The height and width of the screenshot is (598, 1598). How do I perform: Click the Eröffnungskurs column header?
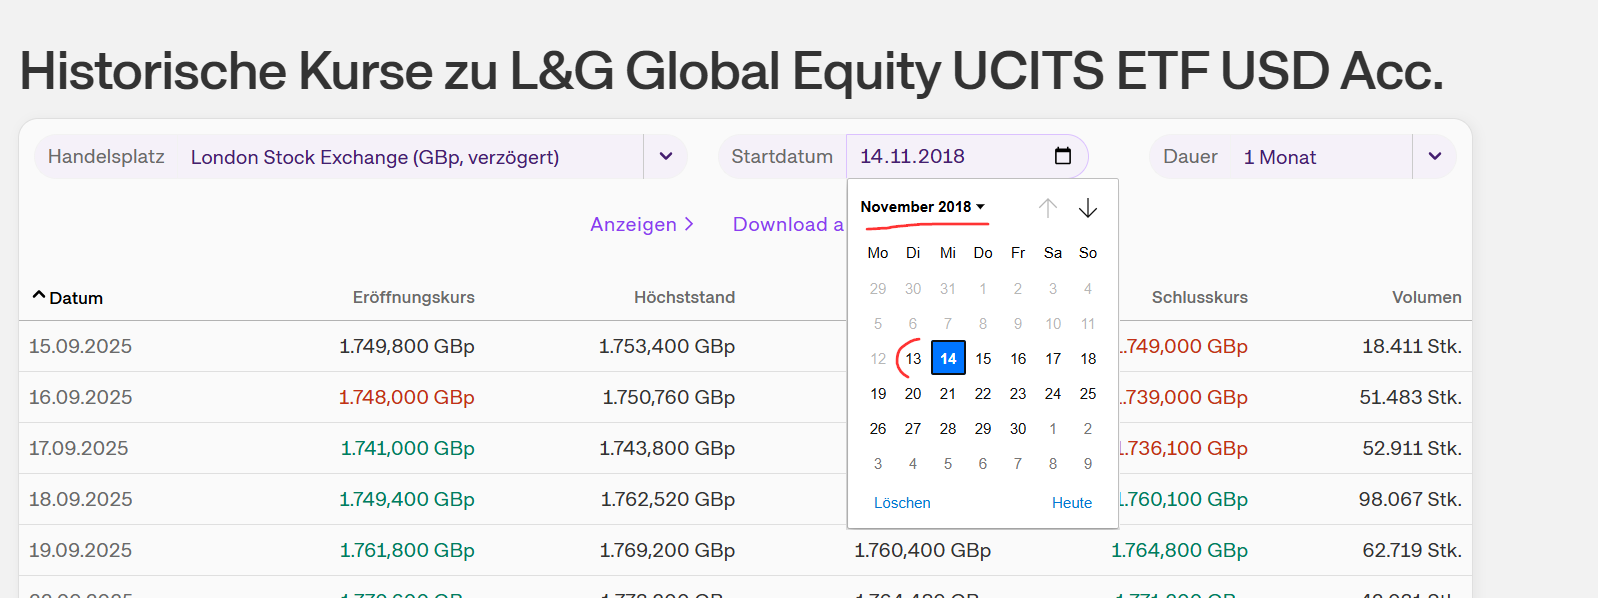click(413, 297)
